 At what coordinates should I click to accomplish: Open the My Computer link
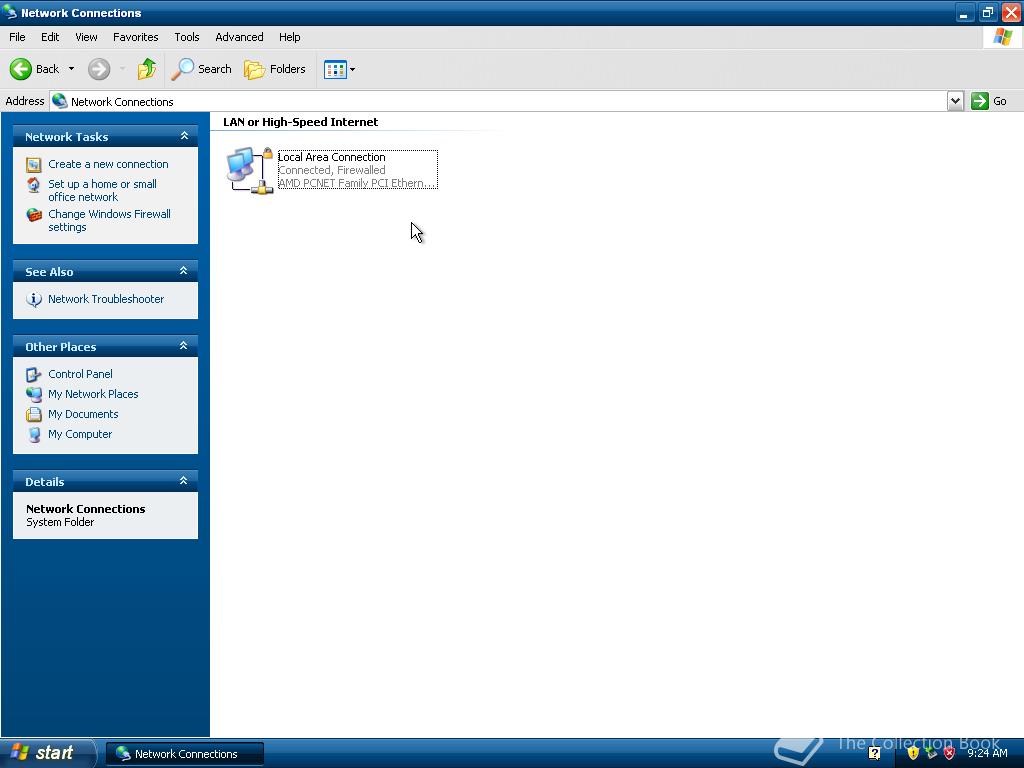coord(80,434)
